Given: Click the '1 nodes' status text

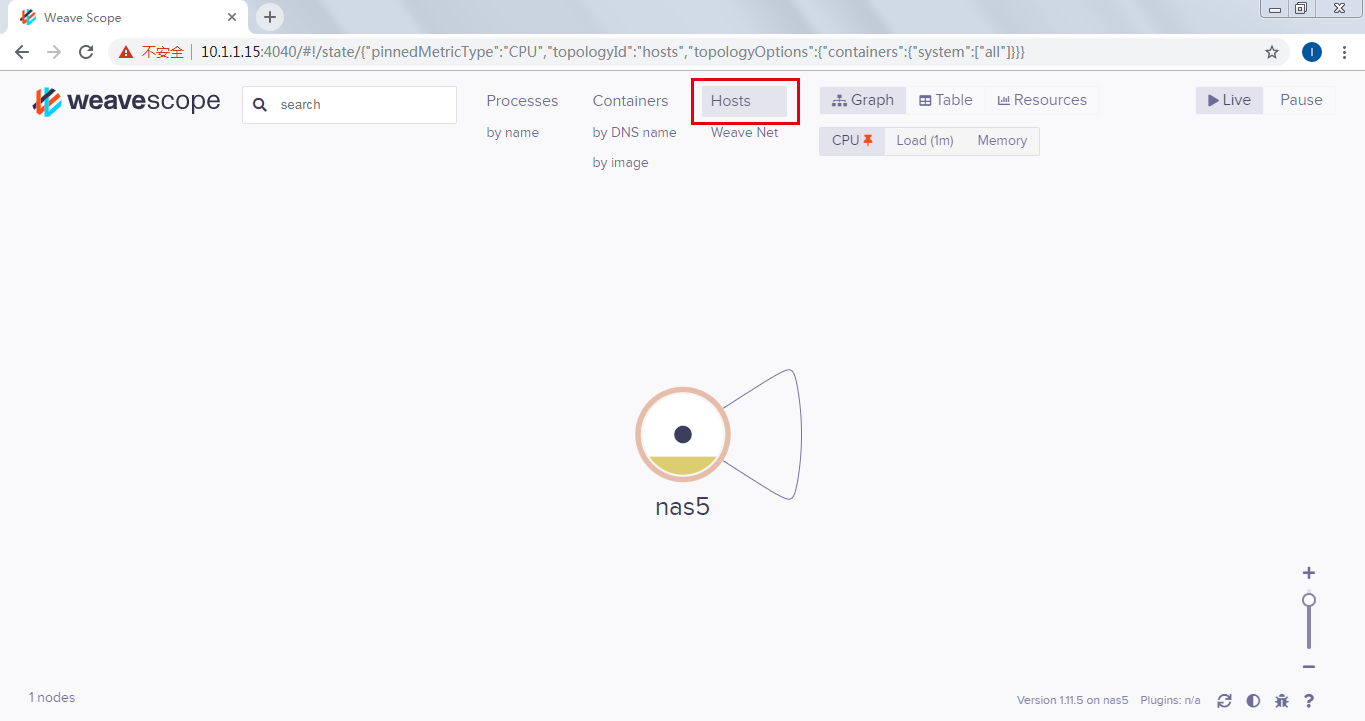Looking at the screenshot, I should [52, 698].
